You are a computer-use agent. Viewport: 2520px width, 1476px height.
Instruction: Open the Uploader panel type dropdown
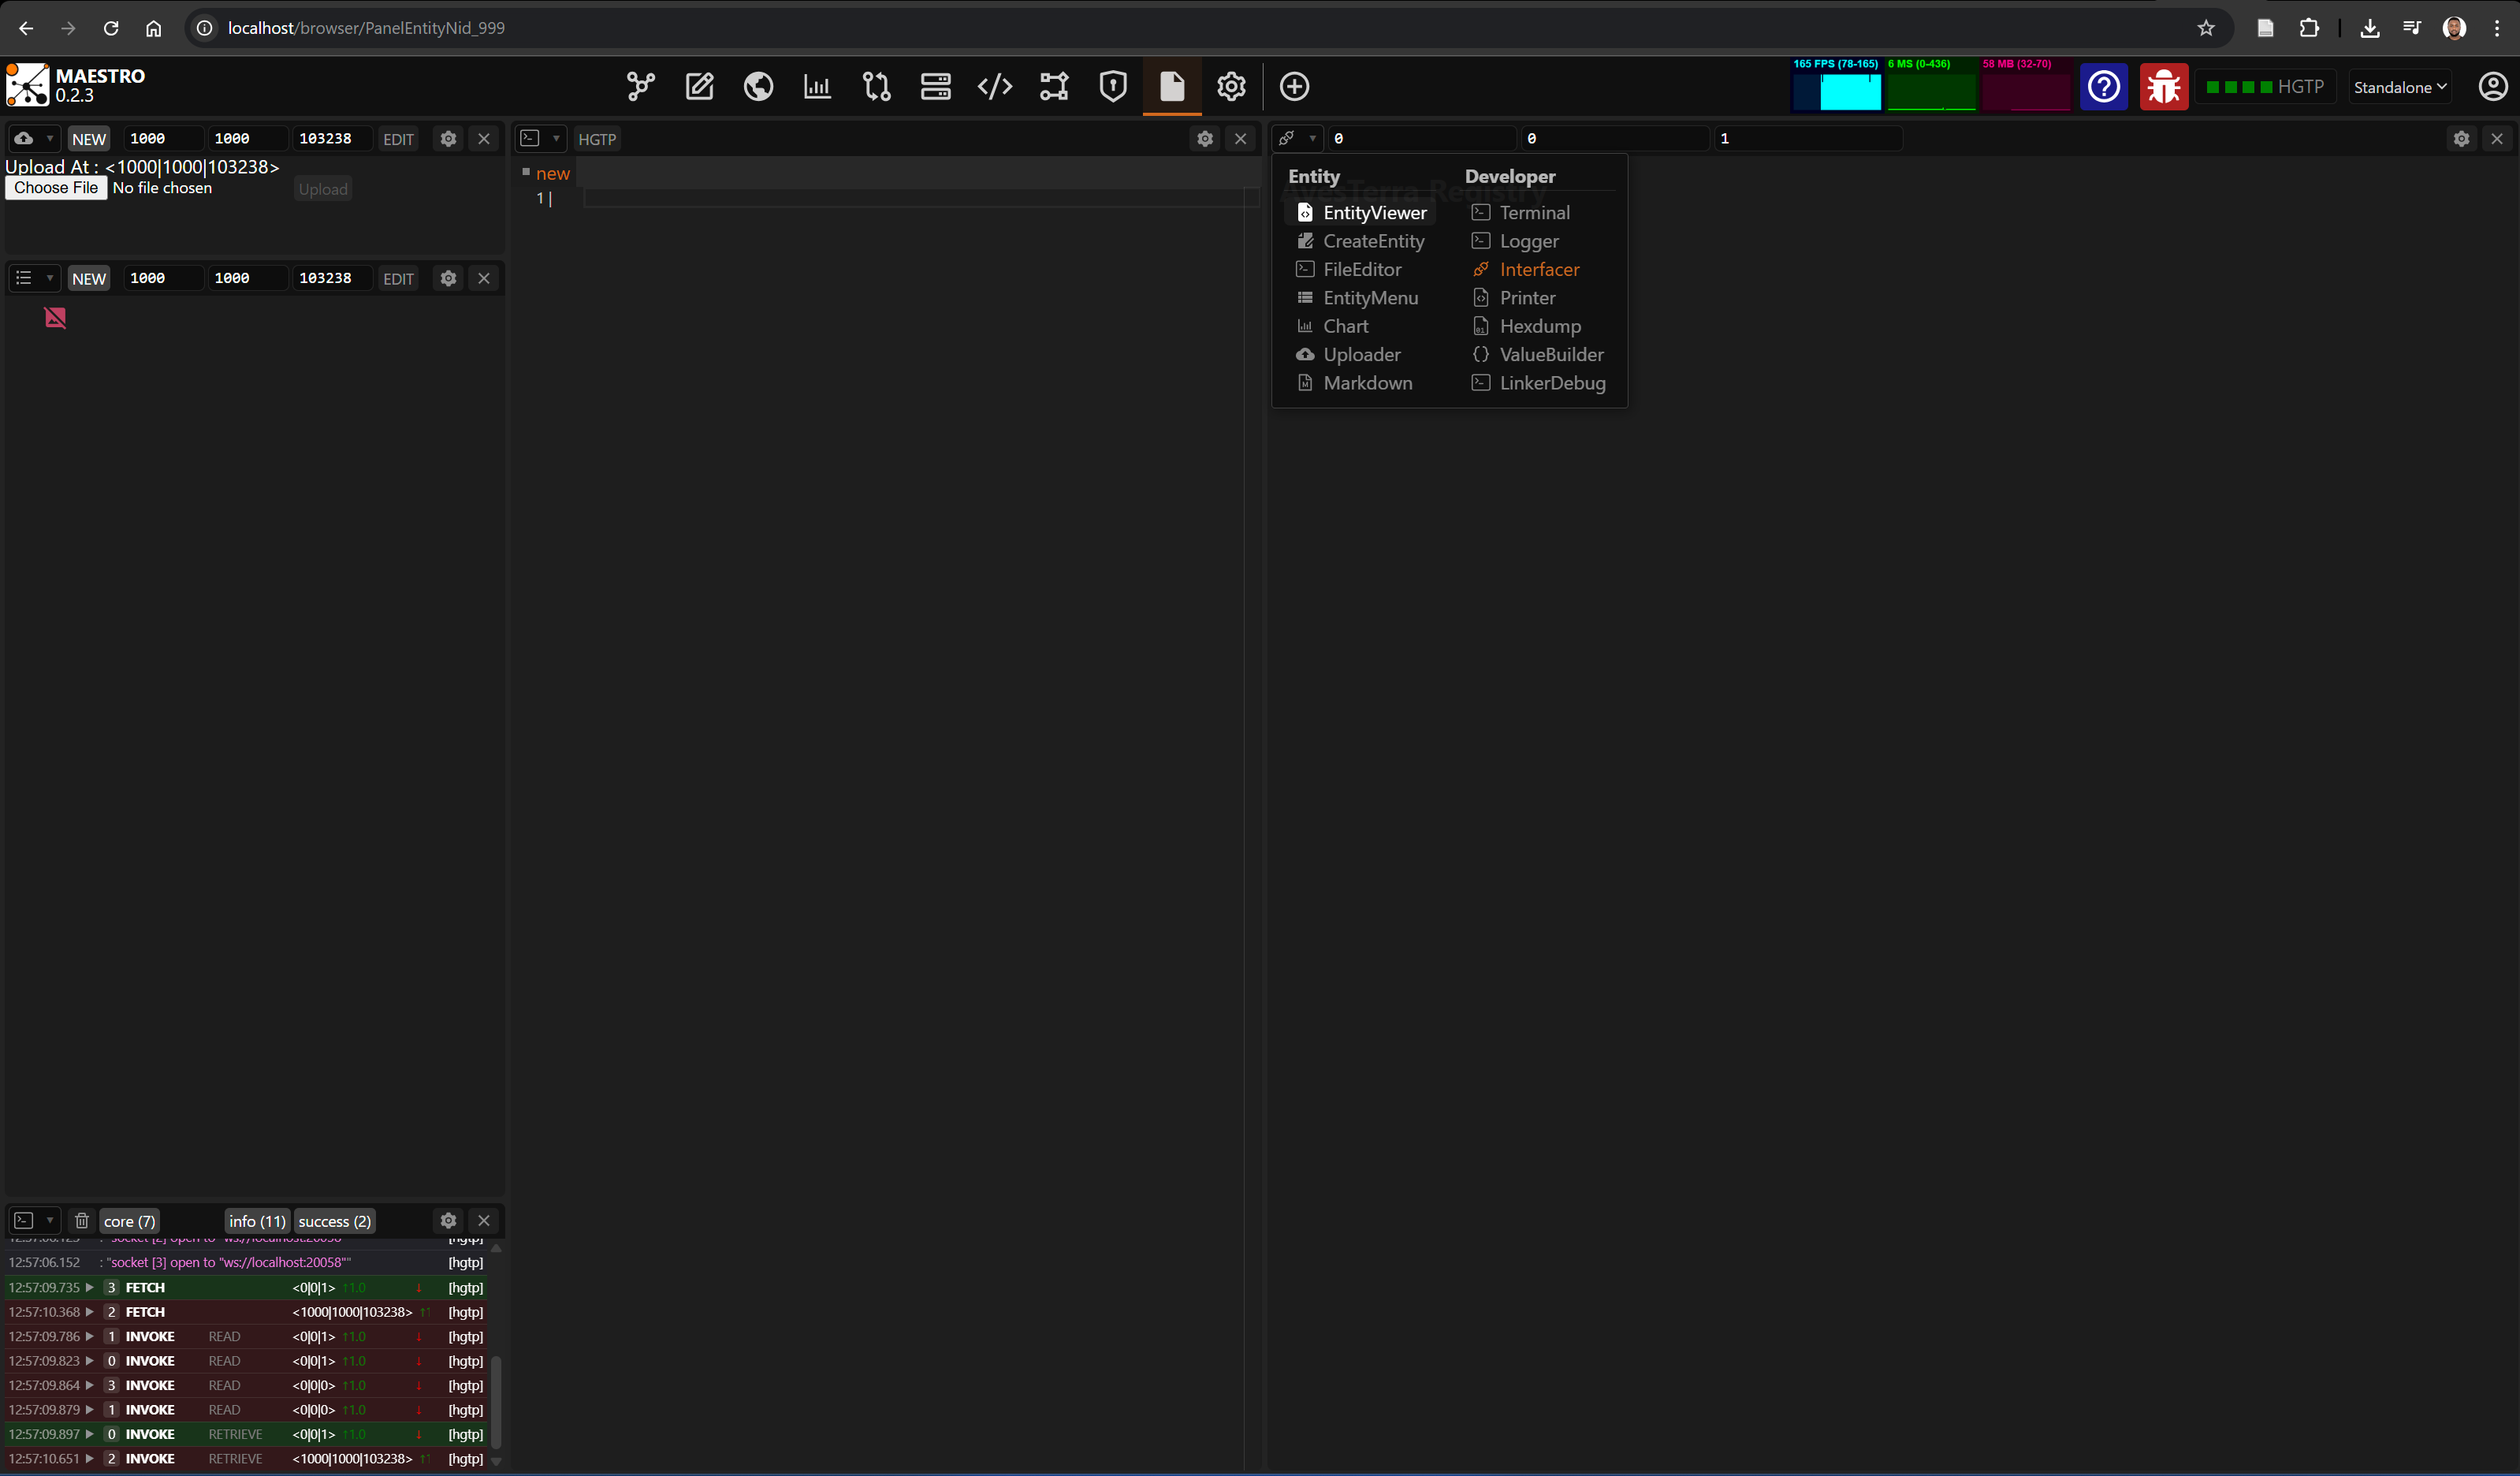(34, 139)
